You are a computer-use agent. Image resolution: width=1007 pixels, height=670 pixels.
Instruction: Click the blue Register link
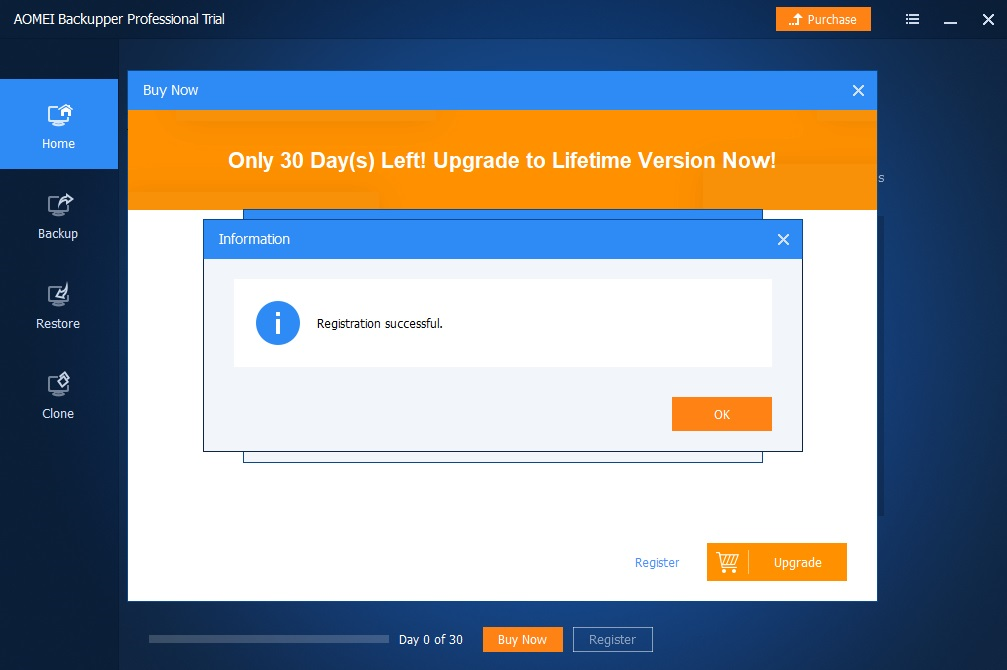tap(656, 563)
